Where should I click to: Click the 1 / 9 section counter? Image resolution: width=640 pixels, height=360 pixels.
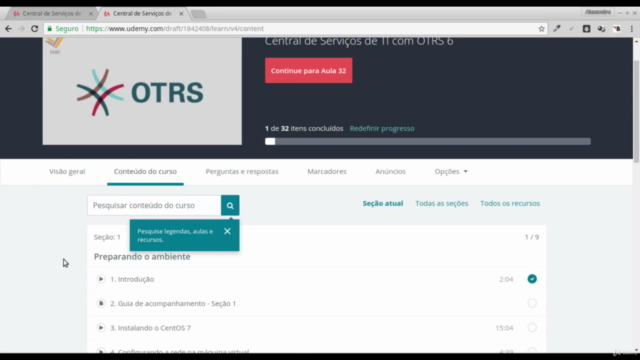point(532,237)
